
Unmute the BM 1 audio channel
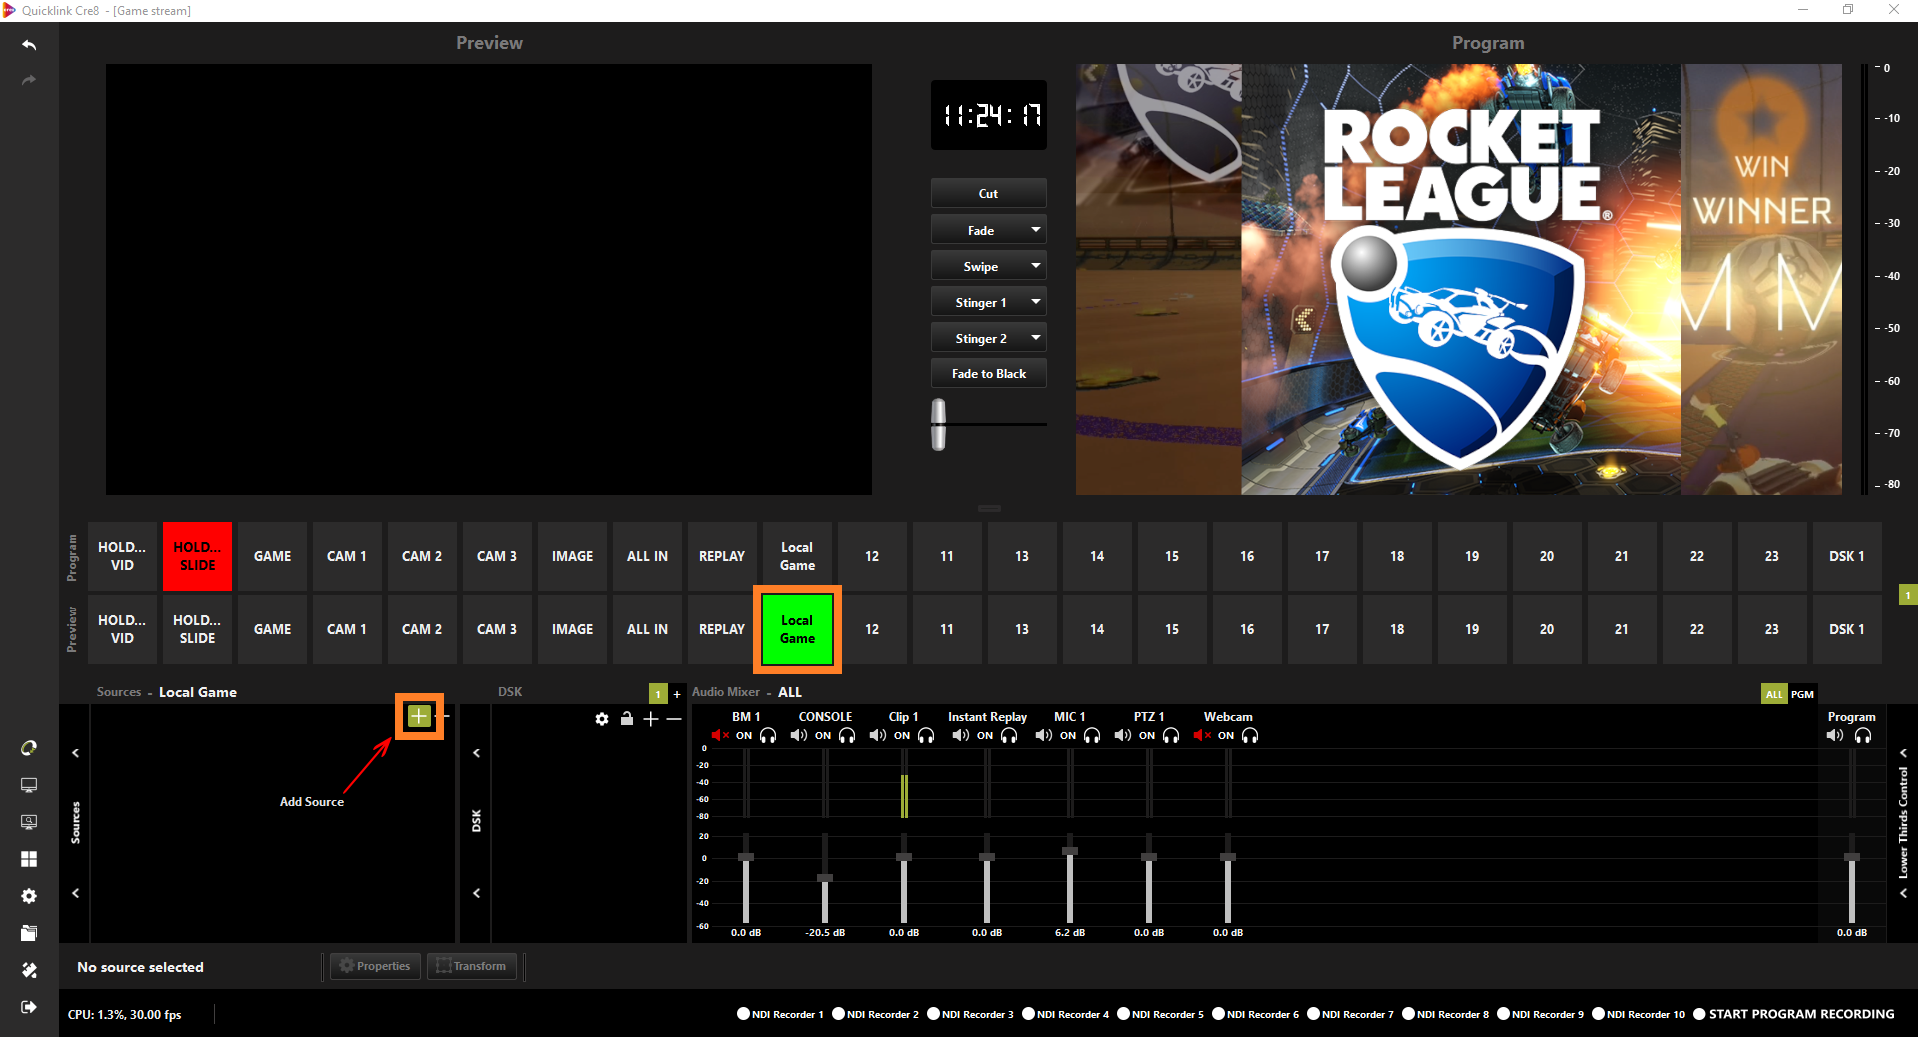[720, 736]
